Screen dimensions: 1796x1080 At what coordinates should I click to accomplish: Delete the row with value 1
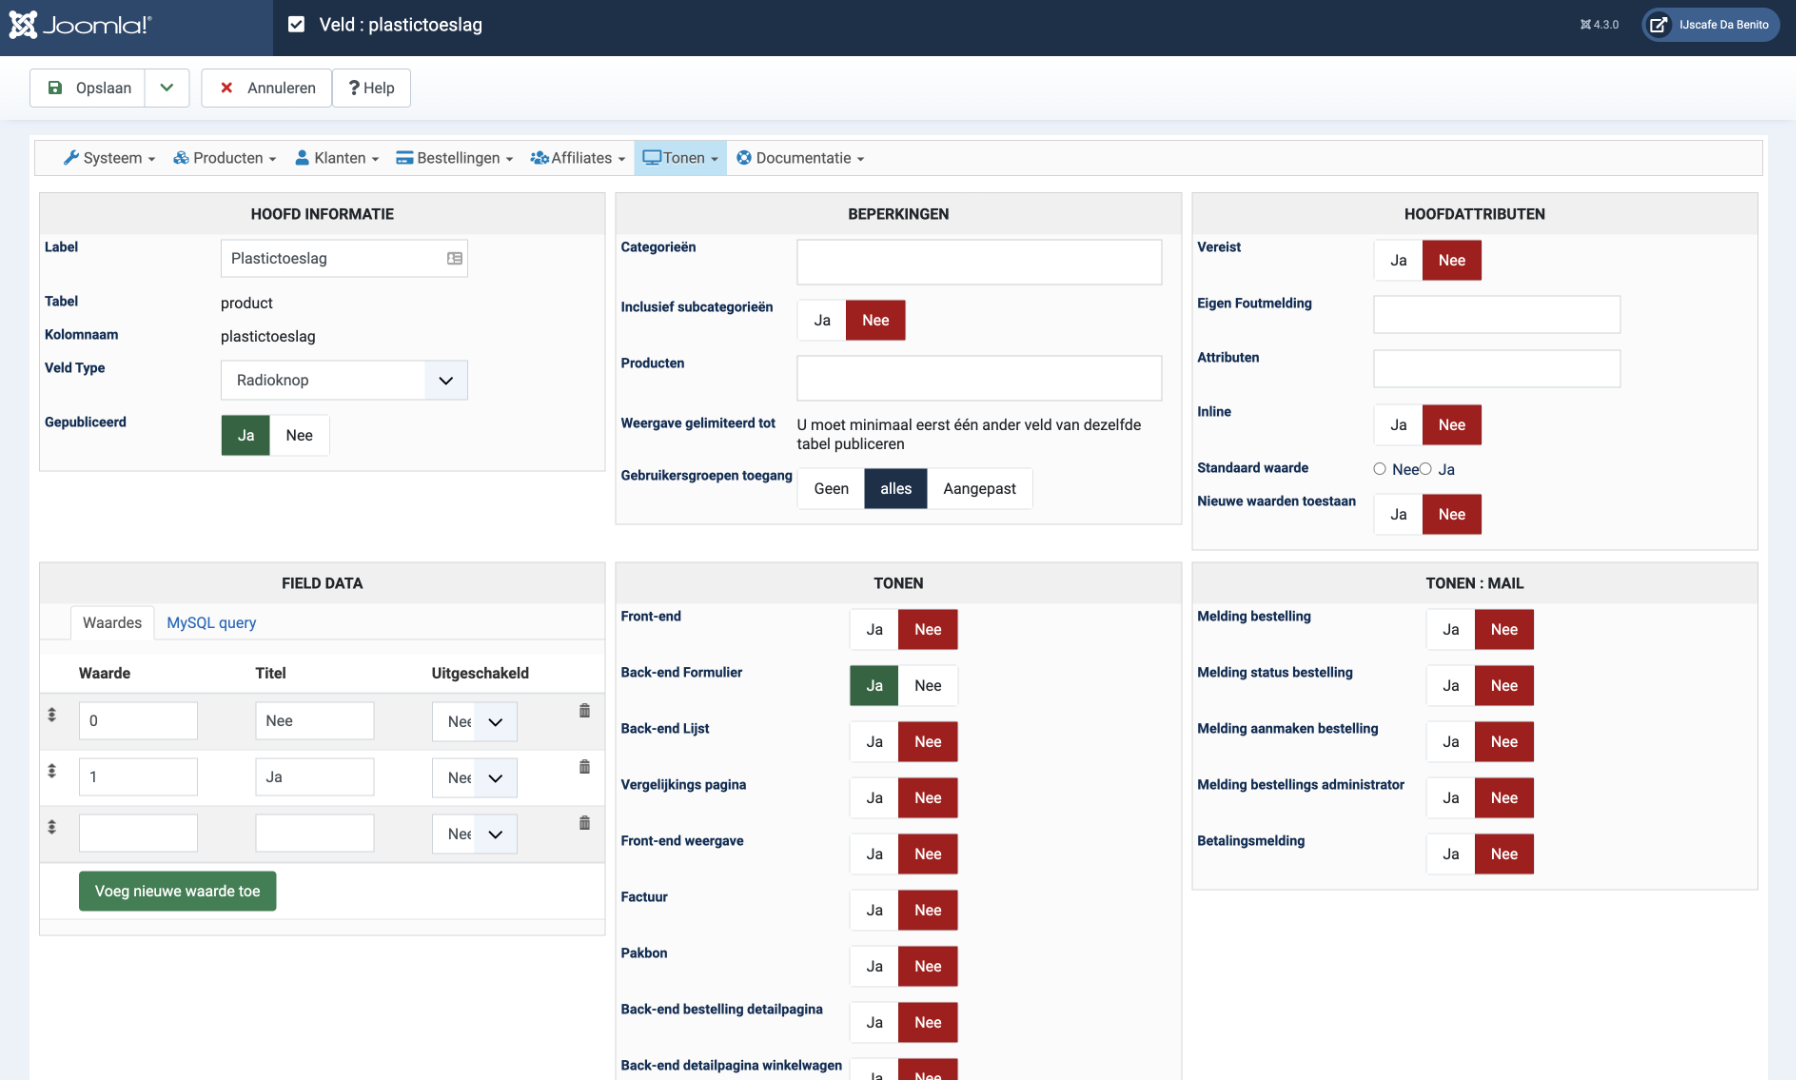click(x=585, y=767)
